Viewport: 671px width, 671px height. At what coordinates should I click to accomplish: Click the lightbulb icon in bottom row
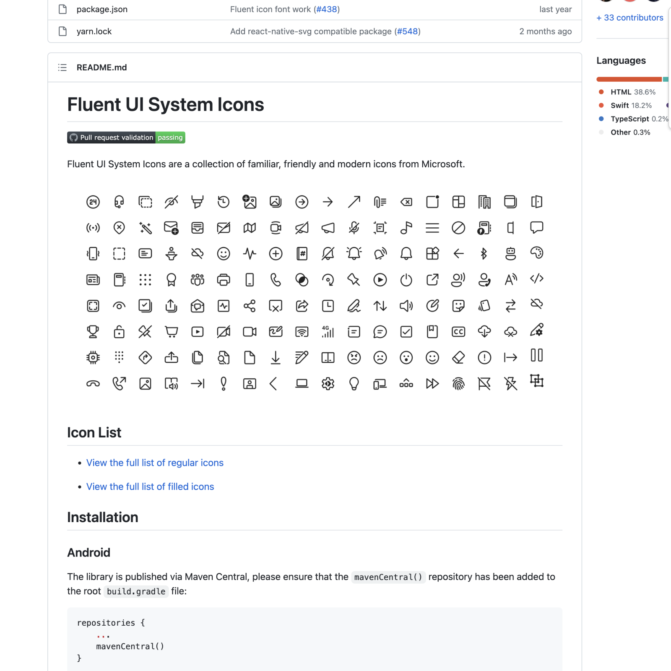pos(354,383)
